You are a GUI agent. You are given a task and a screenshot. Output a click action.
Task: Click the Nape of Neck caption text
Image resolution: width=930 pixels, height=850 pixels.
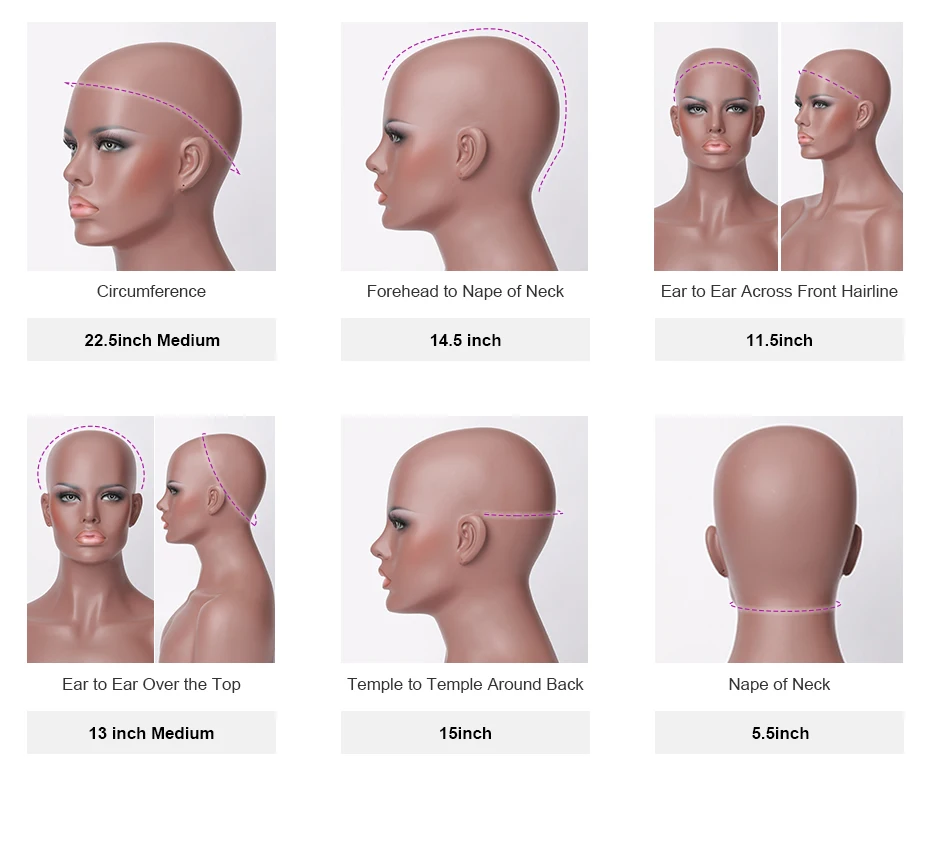779,684
